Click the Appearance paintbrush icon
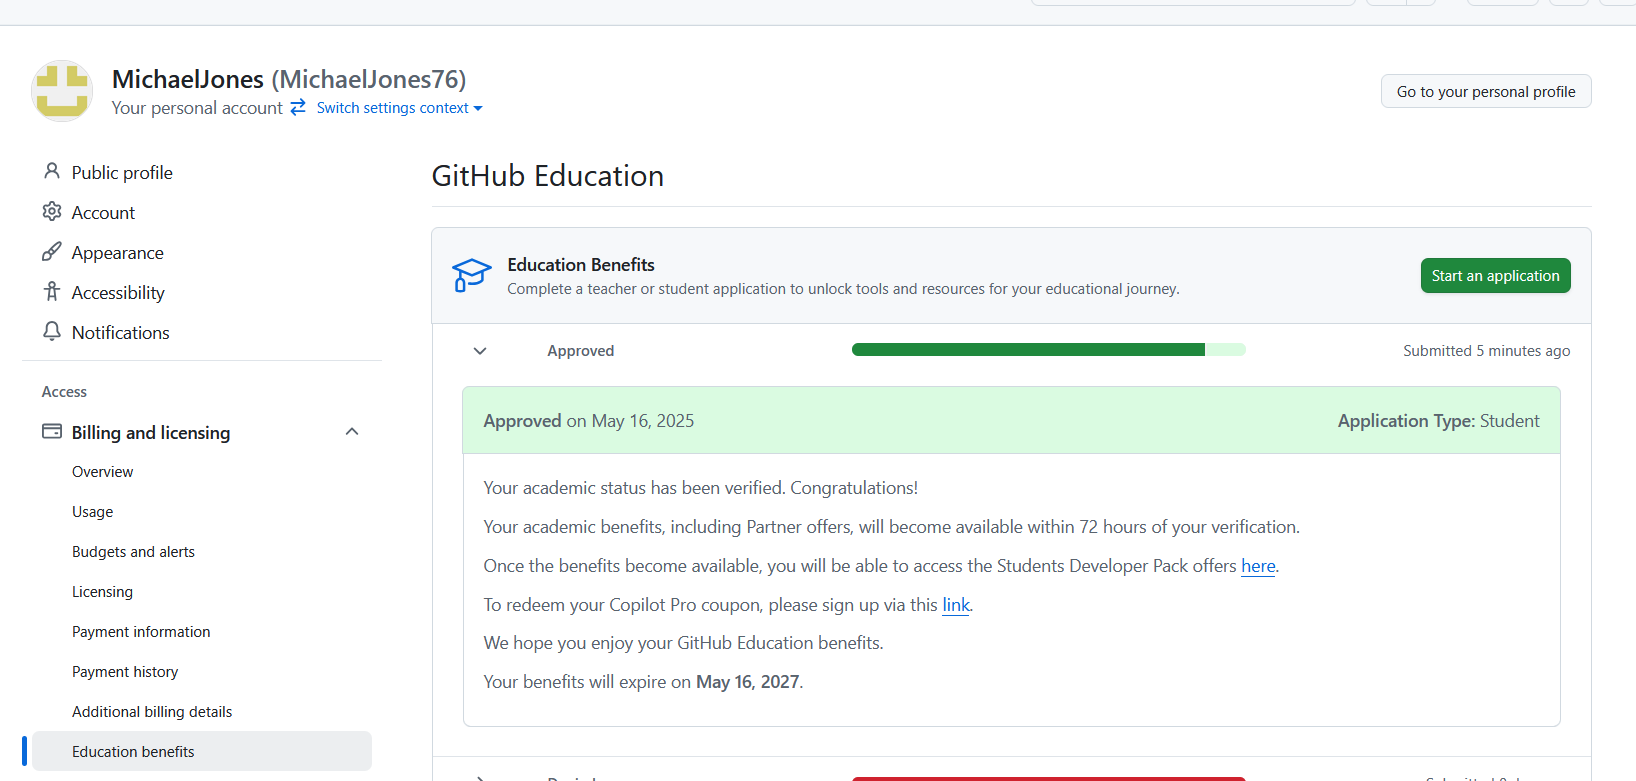1636x781 pixels. [52, 252]
